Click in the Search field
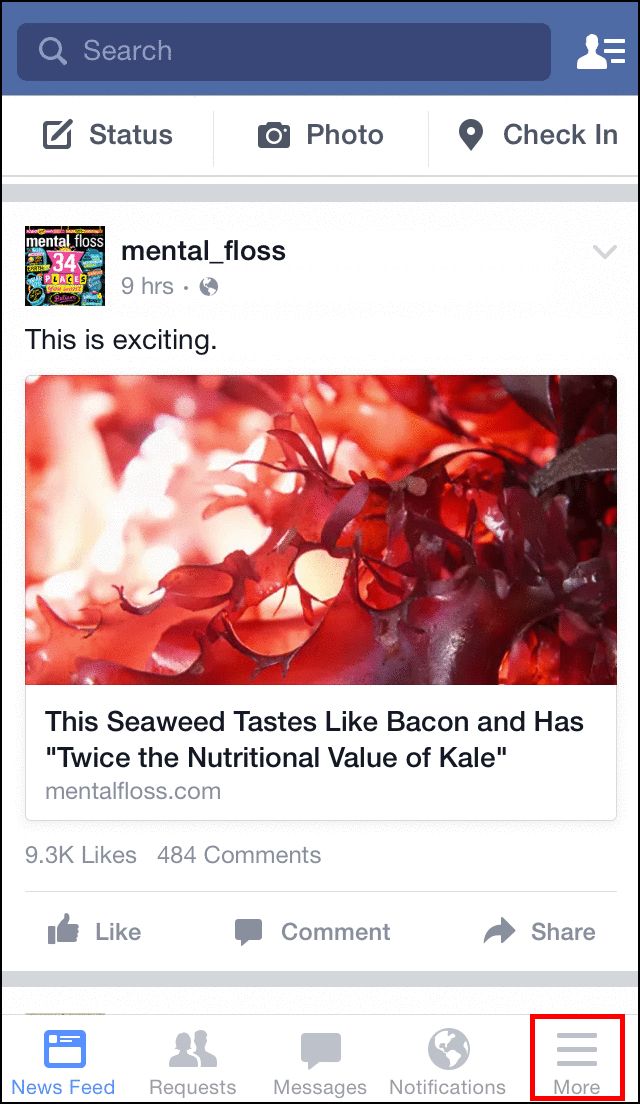Viewport: 640px width, 1104px height. click(x=300, y=51)
